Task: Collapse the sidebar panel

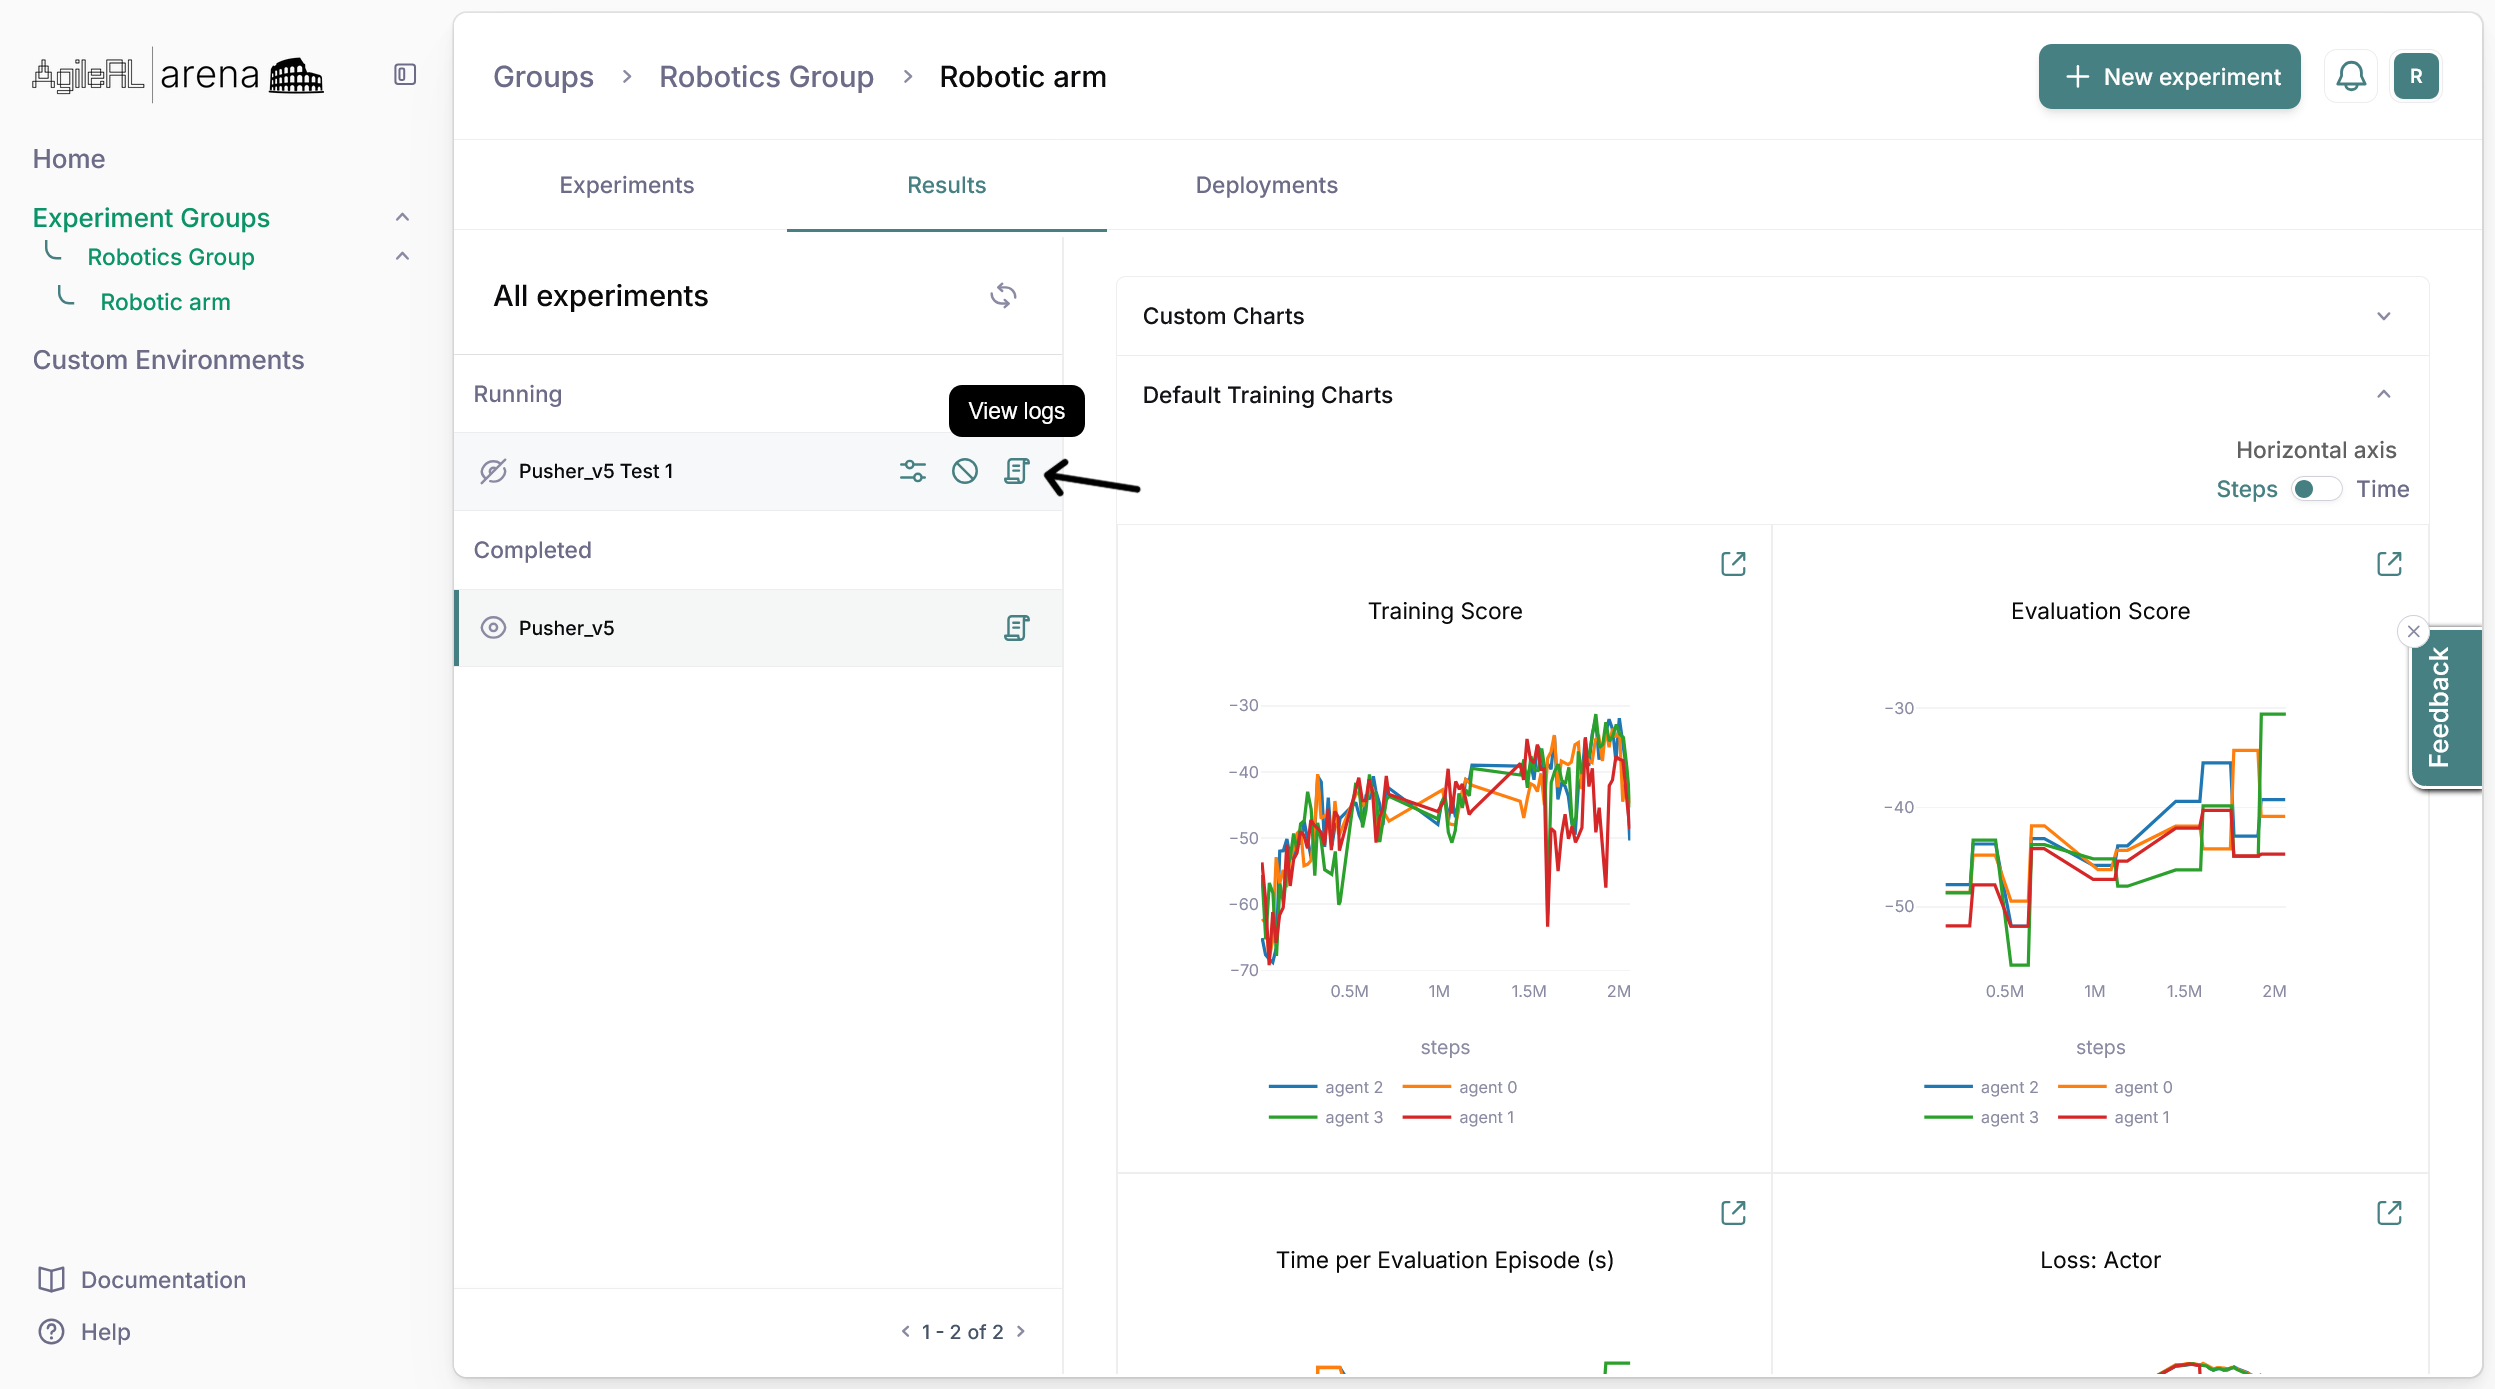Action: coord(405,75)
